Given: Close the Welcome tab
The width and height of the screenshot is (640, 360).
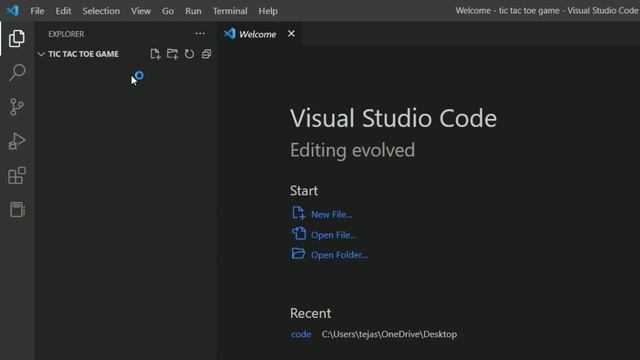Looking at the screenshot, I should point(291,33).
